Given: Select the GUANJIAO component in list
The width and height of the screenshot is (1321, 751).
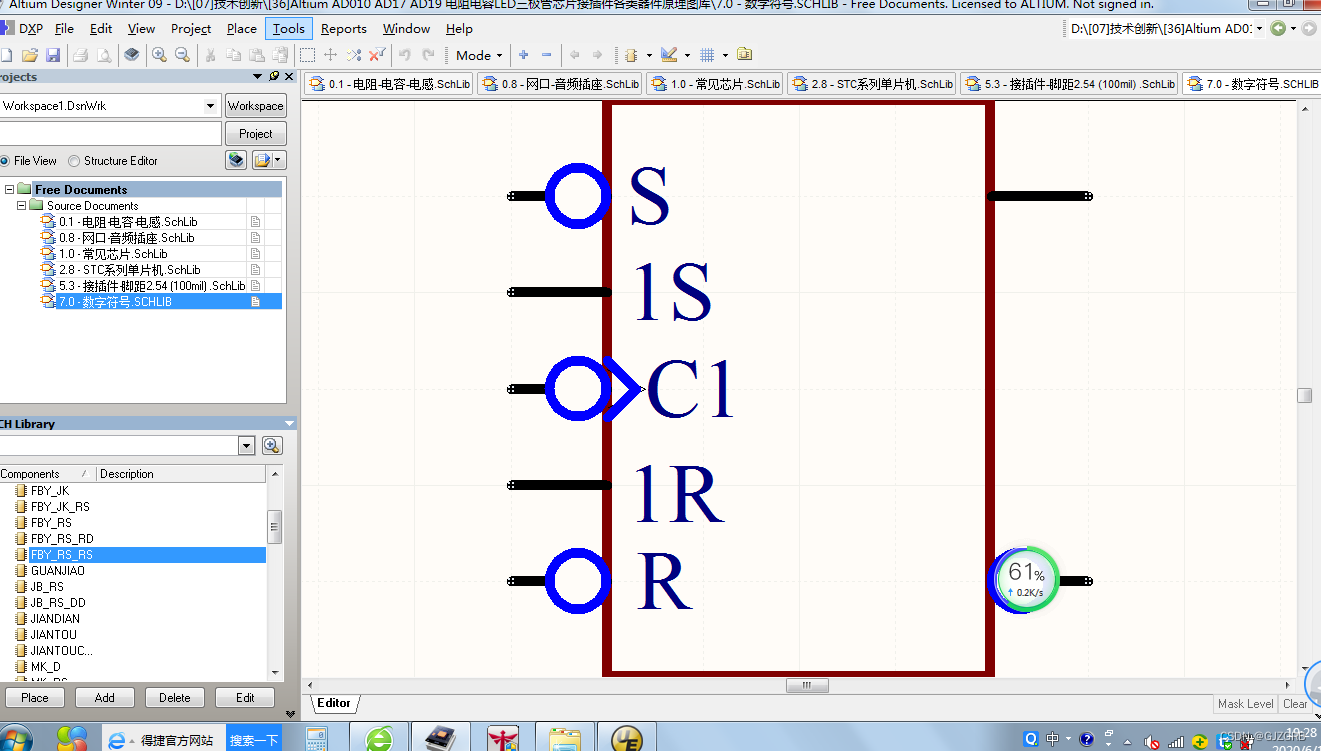Looking at the screenshot, I should (x=57, y=571).
